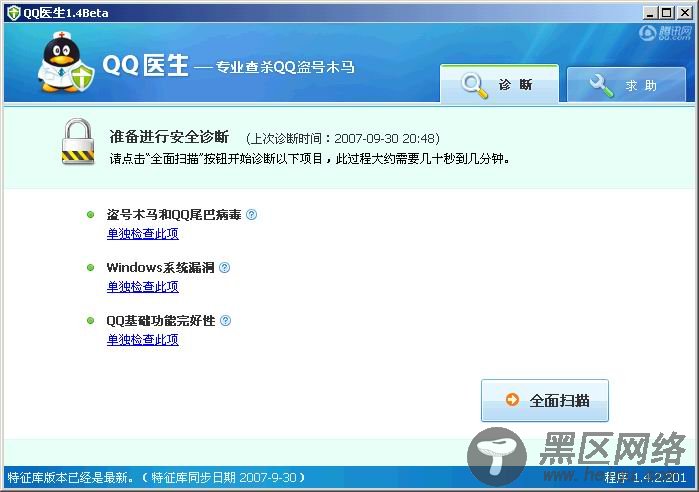Click the green bullet beside 盗号木马和QQ尾巴病毒
Image resolution: width=699 pixels, height=492 pixels.
point(90,215)
